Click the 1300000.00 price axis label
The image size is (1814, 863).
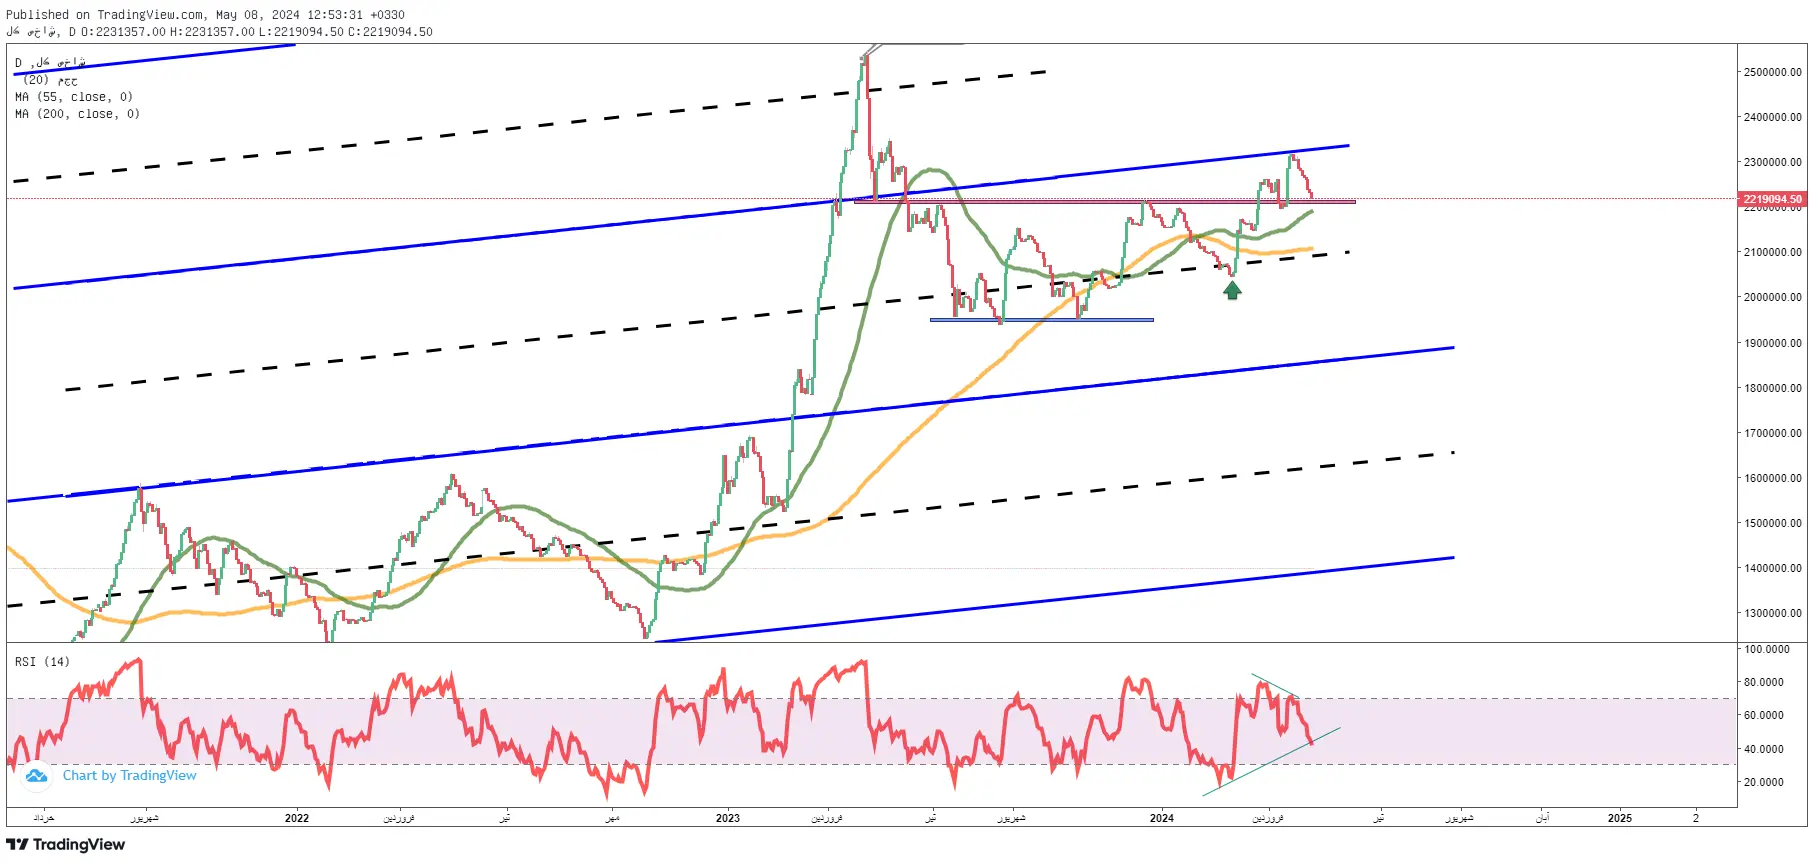click(x=1773, y=613)
